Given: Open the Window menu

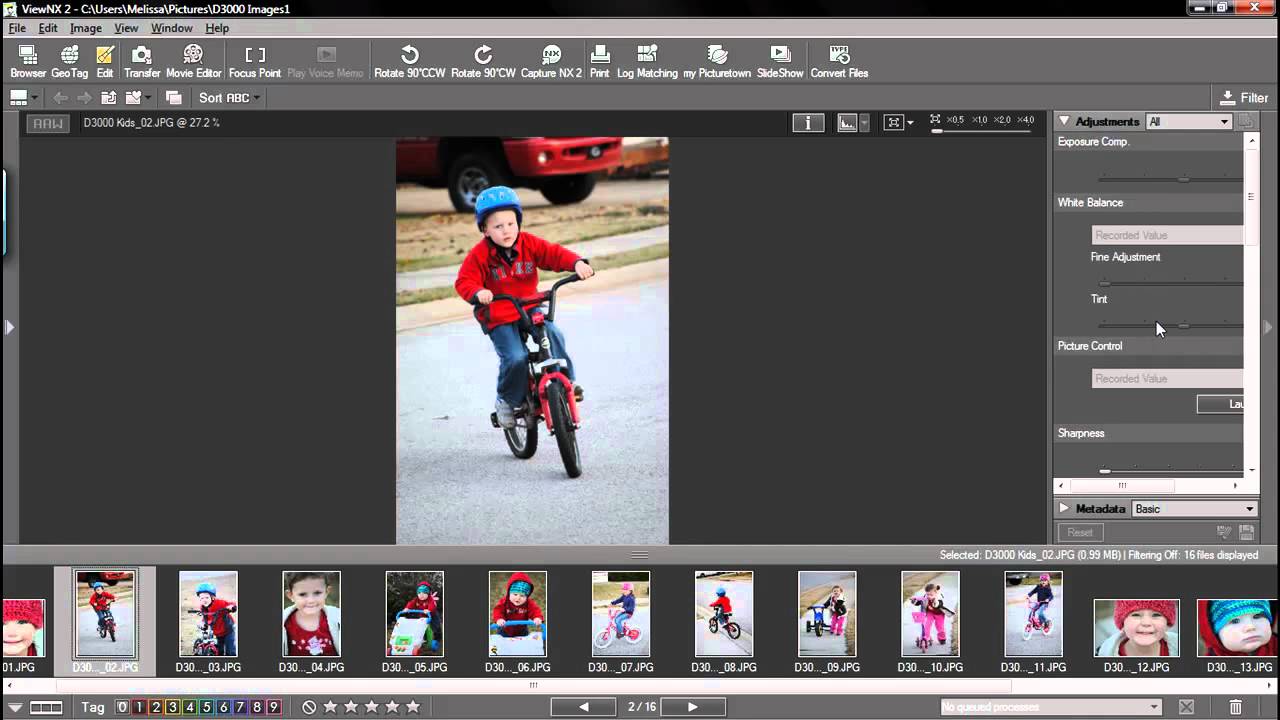Looking at the screenshot, I should tap(171, 28).
